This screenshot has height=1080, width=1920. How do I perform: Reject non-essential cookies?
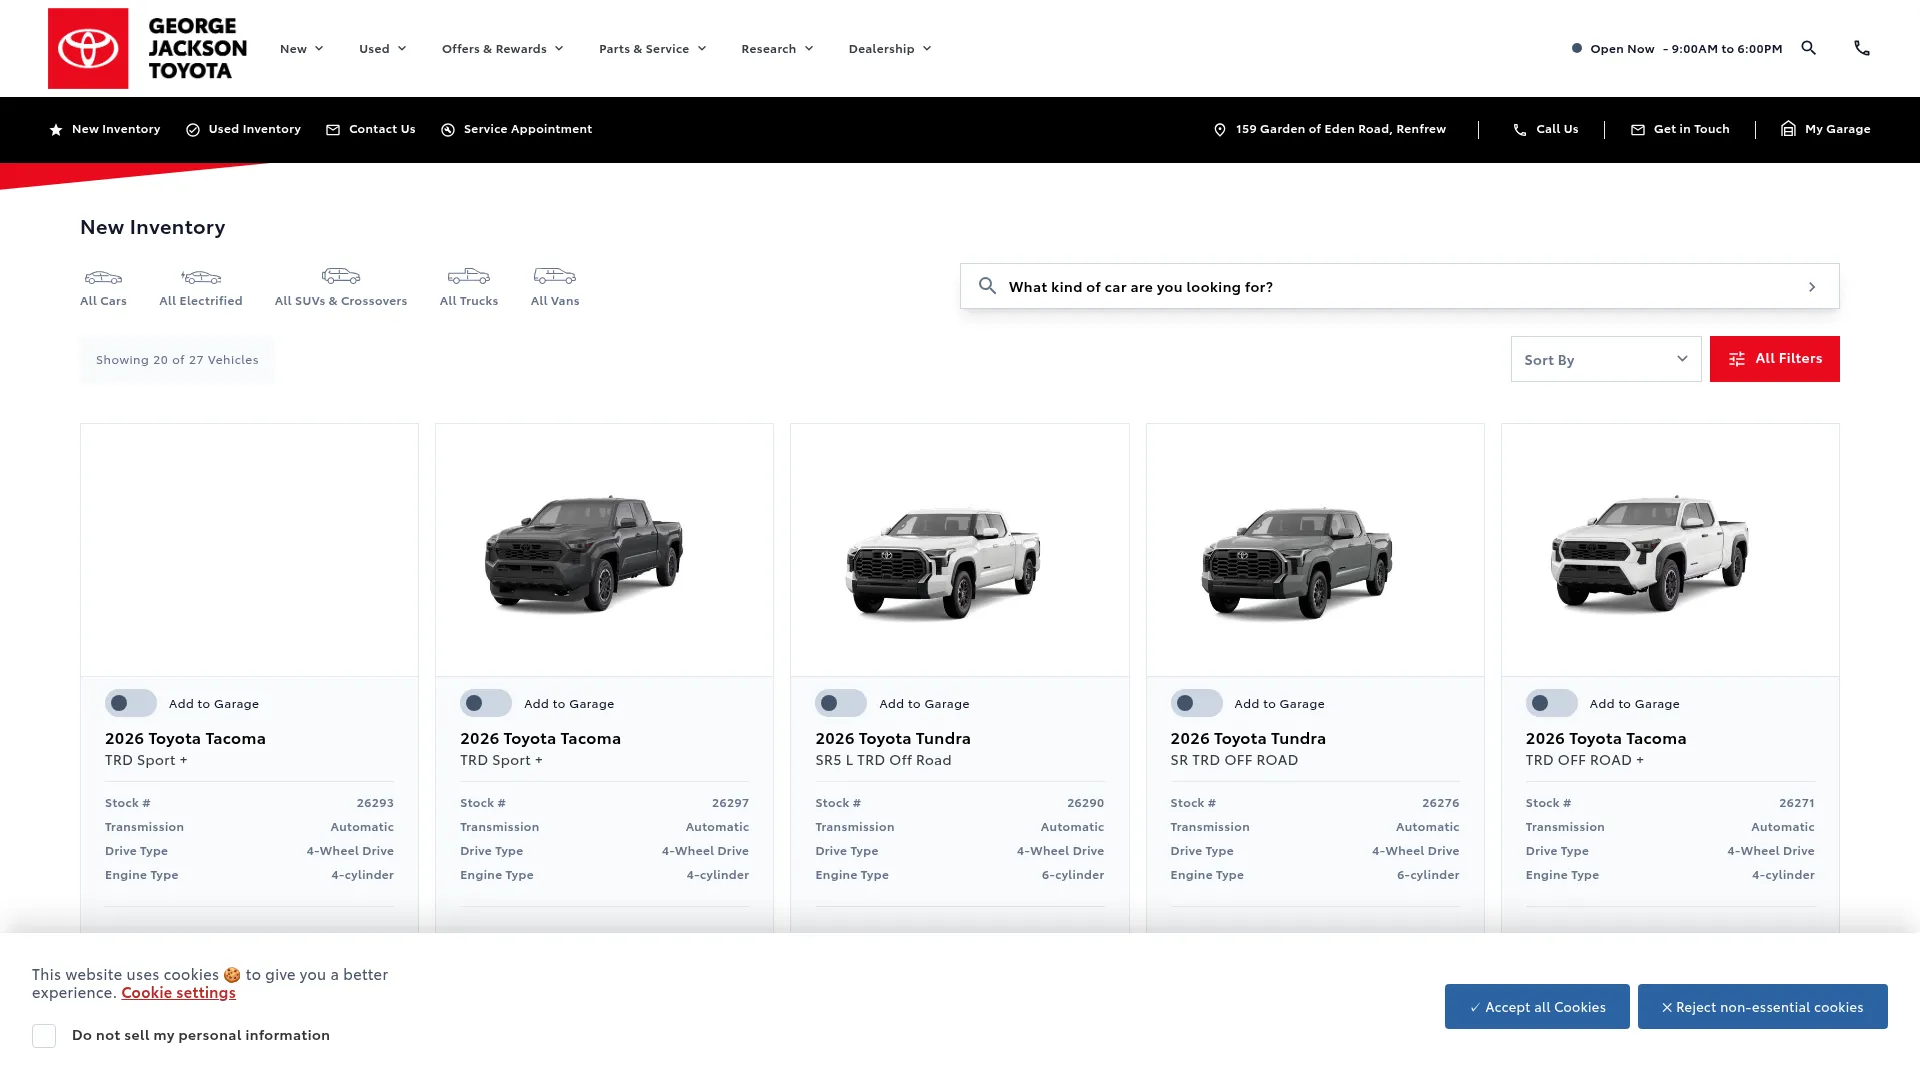coord(1762,1006)
